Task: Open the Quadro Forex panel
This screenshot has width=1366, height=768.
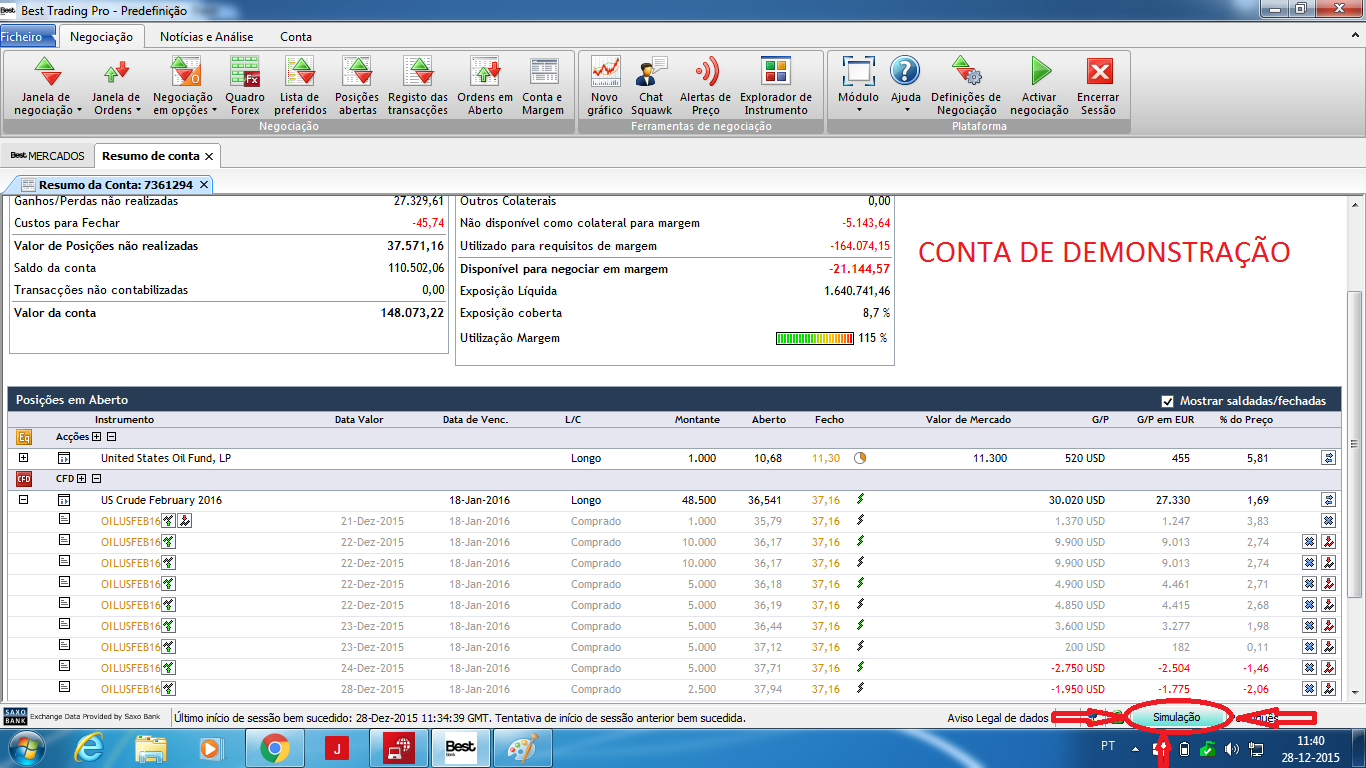Action: [245, 85]
